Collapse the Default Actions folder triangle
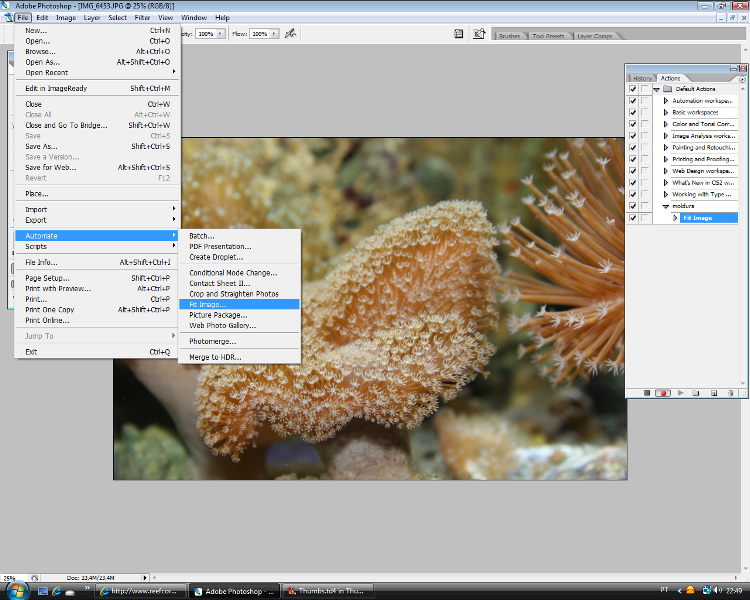The height and width of the screenshot is (600, 750). (x=656, y=89)
